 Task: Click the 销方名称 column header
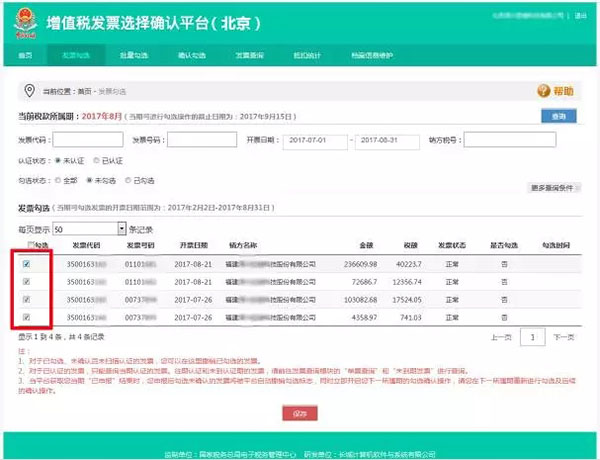pyautogui.click(x=243, y=245)
